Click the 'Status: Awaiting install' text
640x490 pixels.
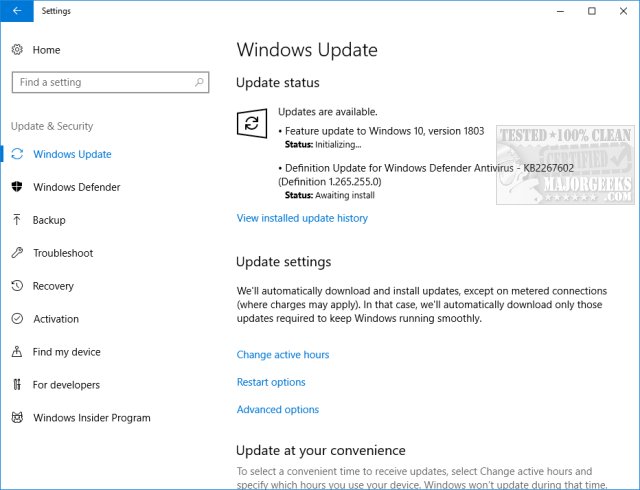click(x=329, y=195)
